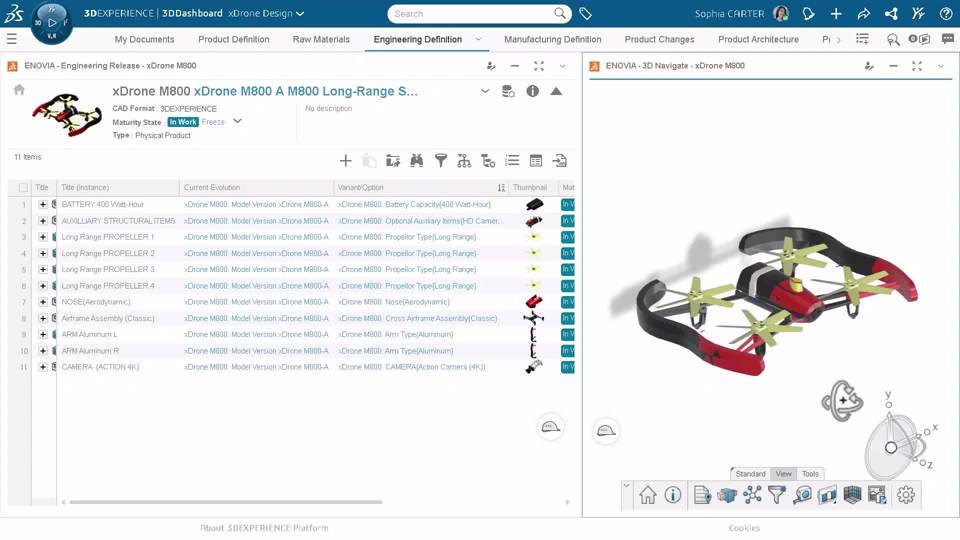The image size is (960, 540).
Task: Sort by the Variant/Option column sort icon
Action: (501, 187)
